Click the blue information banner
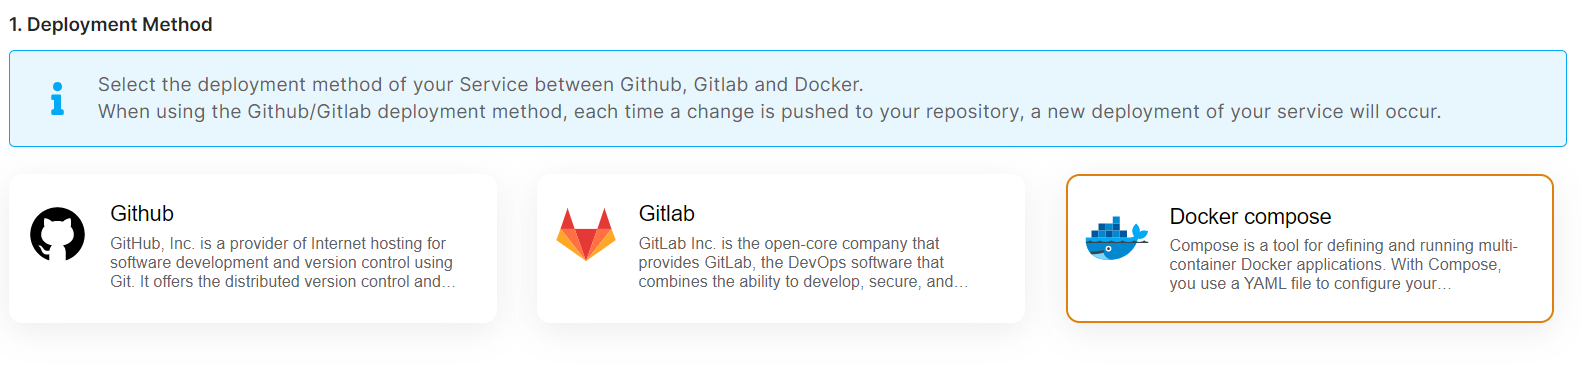Screen dimensions: 1582x367 pyautogui.click(x=788, y=99)
